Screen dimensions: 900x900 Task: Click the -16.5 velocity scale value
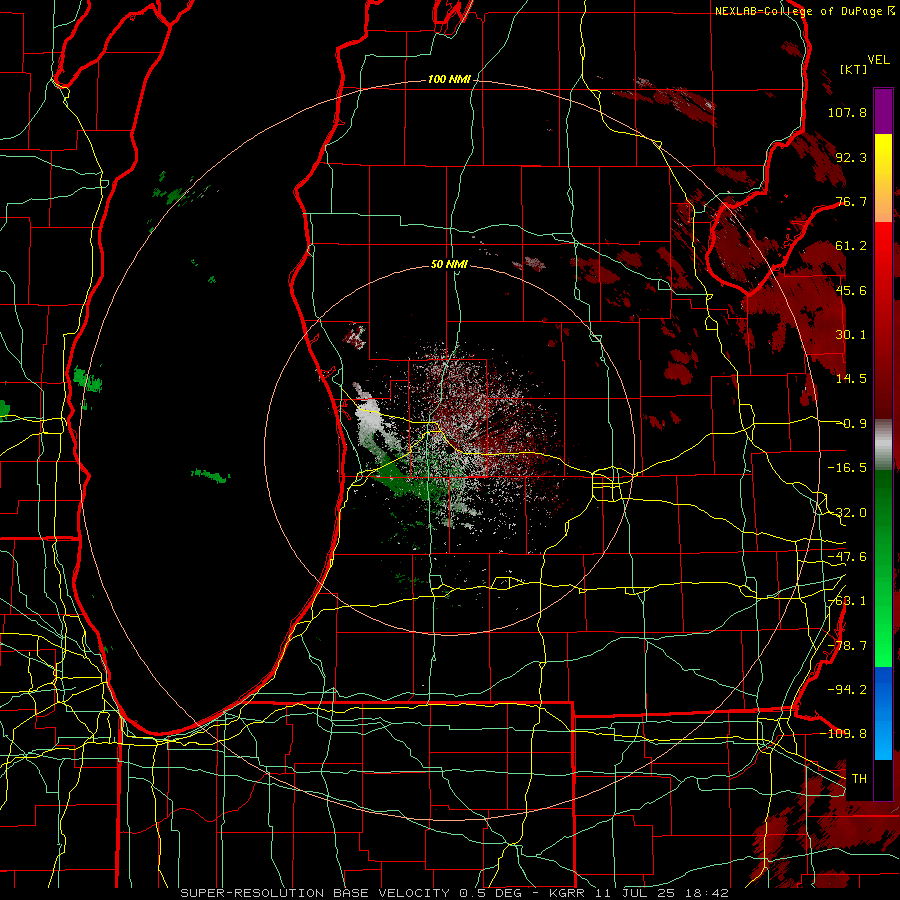[x=847, y=468]
